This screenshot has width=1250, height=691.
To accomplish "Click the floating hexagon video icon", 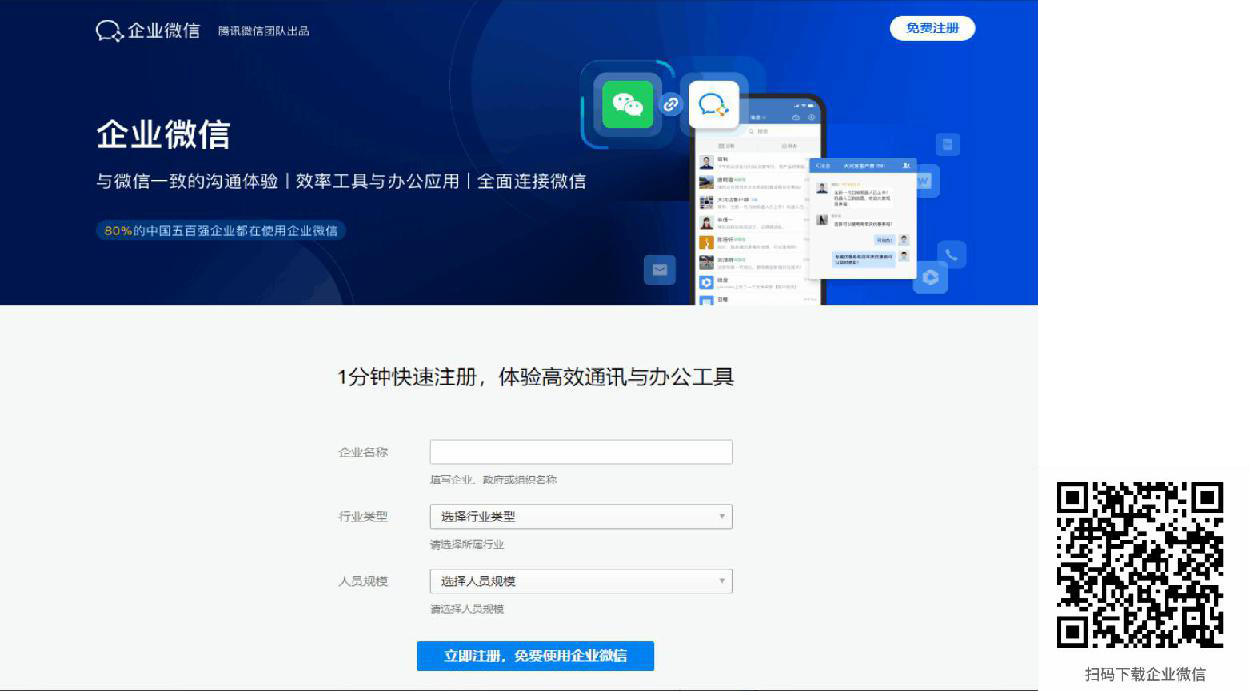I will click(930, 277).
